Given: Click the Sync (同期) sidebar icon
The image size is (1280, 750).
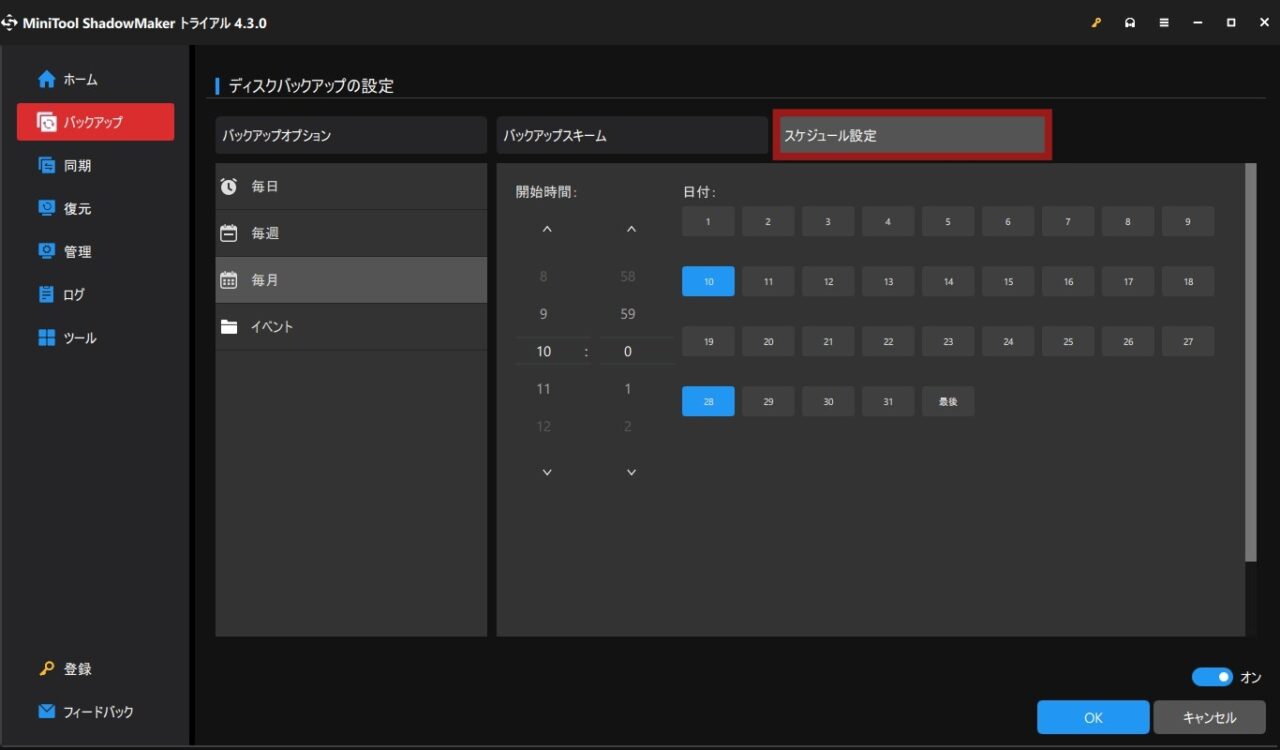Looking at the screenshot, I should pyautogui.click(x=46, y=165).
